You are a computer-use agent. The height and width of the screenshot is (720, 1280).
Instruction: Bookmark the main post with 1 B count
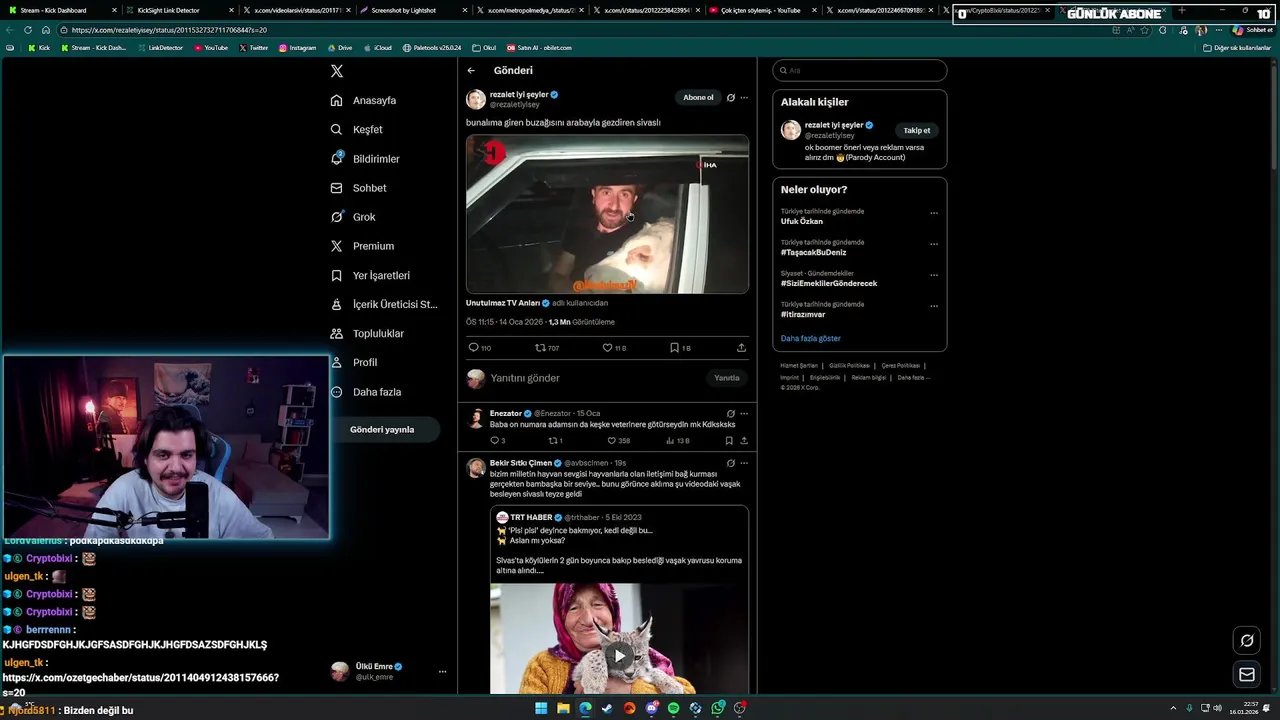coord(674,348)
